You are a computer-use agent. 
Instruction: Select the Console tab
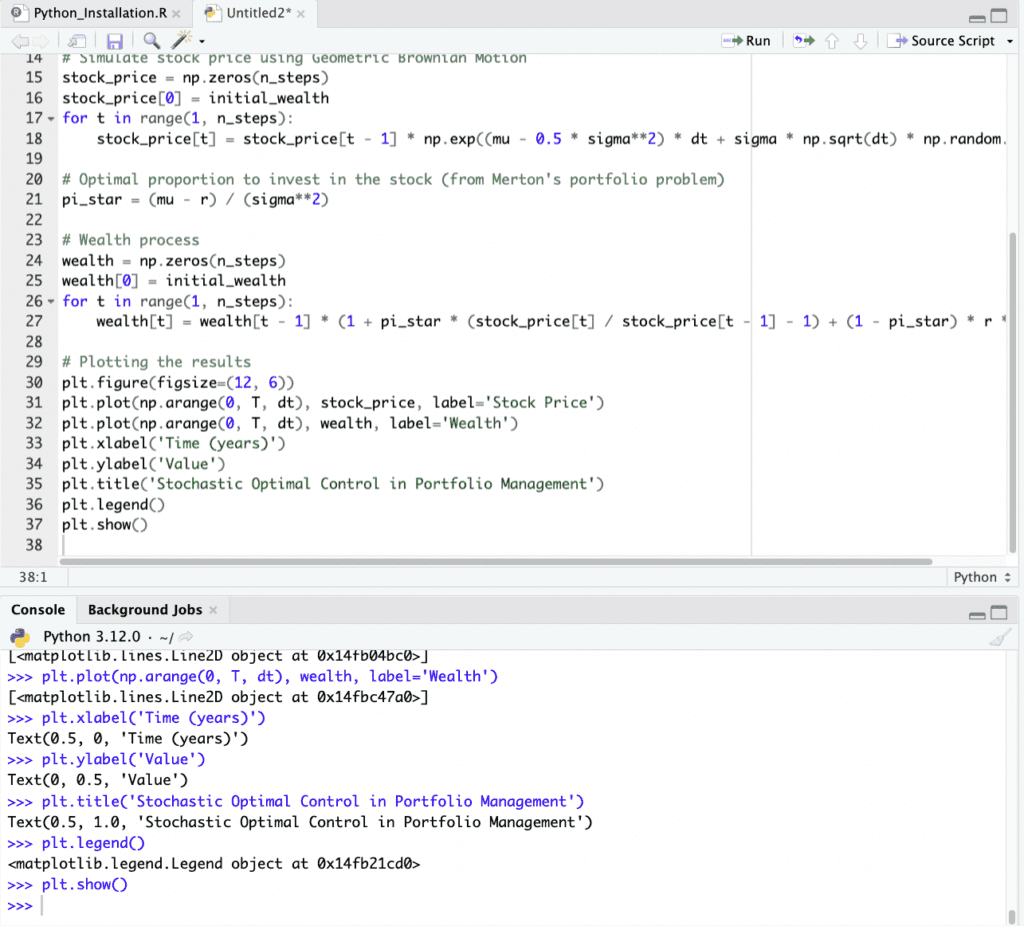(38, 610)
